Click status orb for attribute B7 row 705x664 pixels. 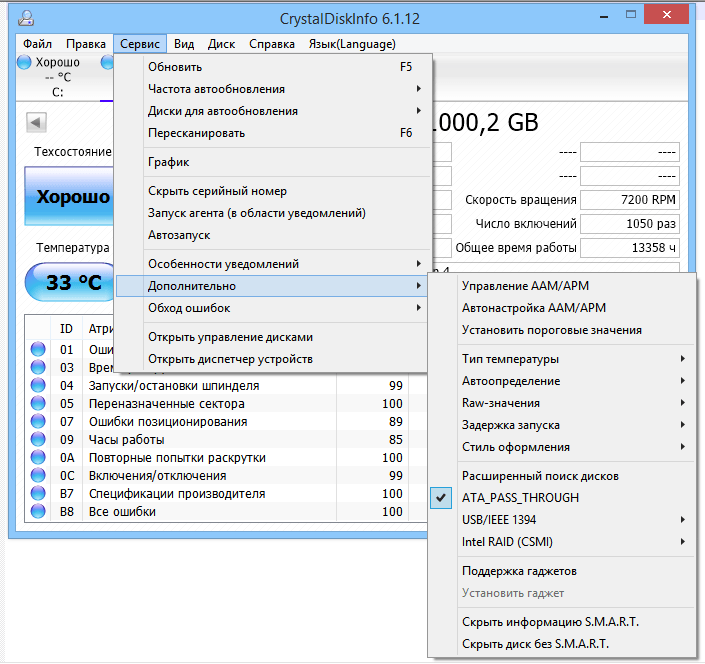(38, 493)
